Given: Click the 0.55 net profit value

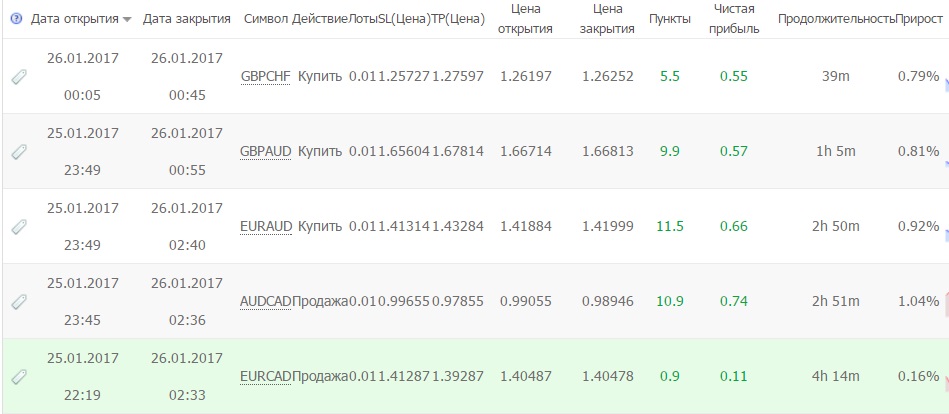Looking at the screenshot, I should [x=734, y=76].
